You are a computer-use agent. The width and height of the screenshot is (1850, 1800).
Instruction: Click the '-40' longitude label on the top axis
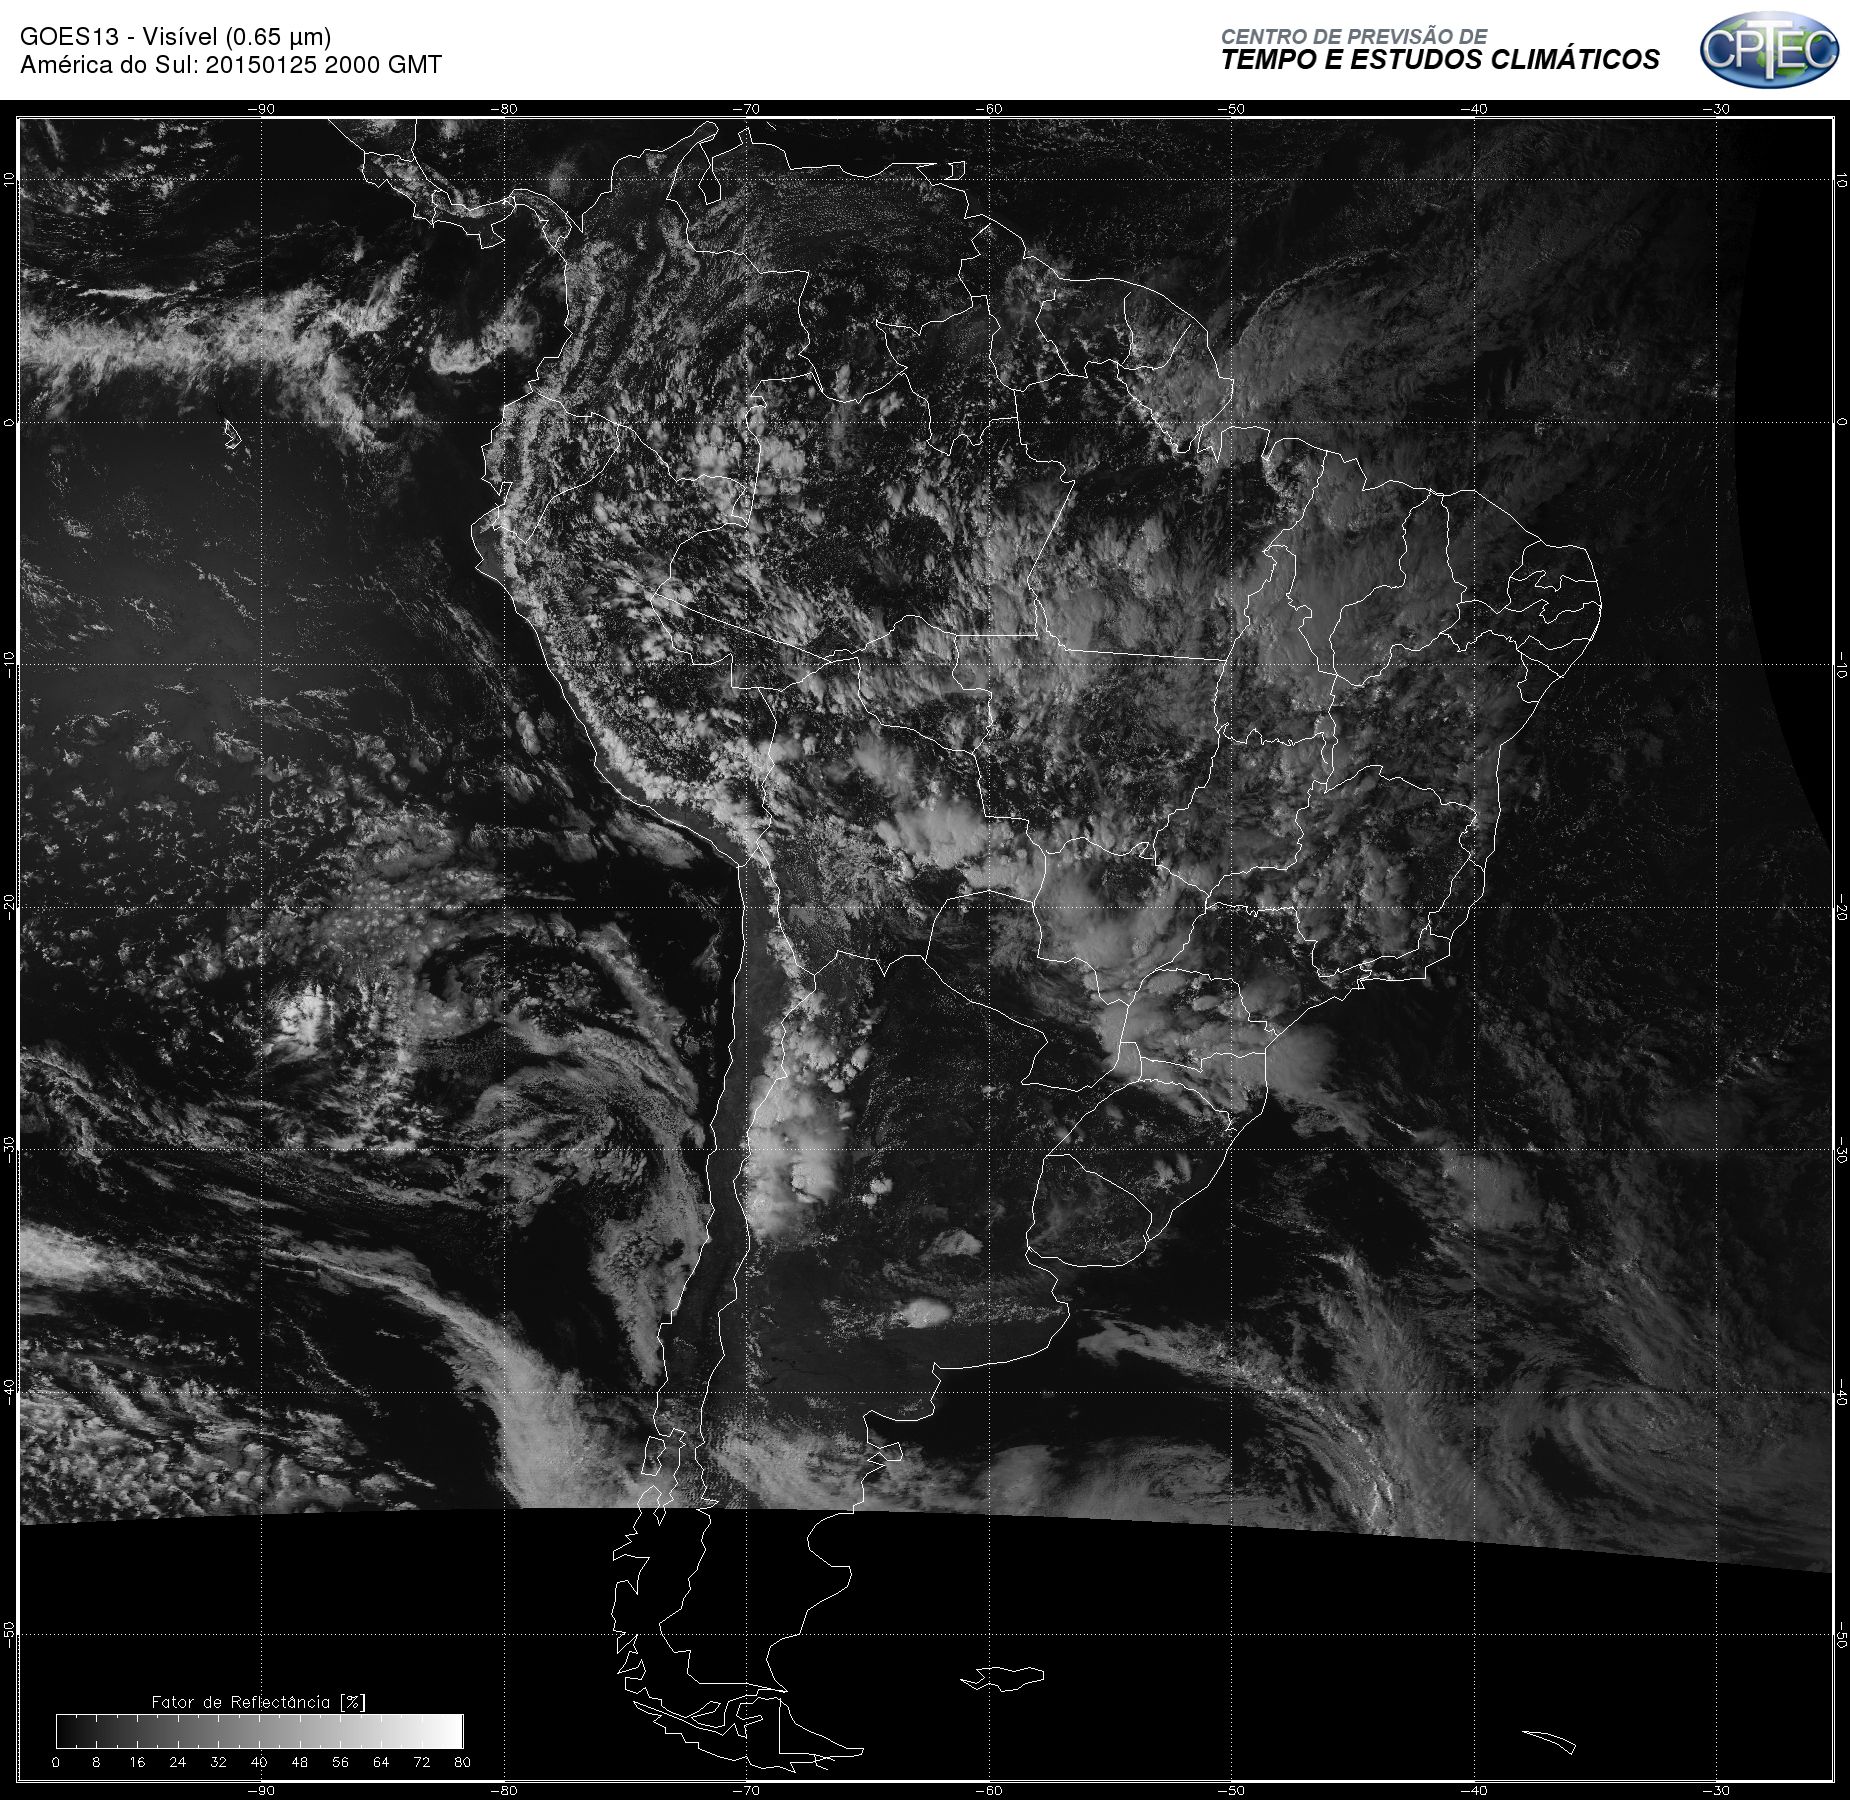point(1474,109)
